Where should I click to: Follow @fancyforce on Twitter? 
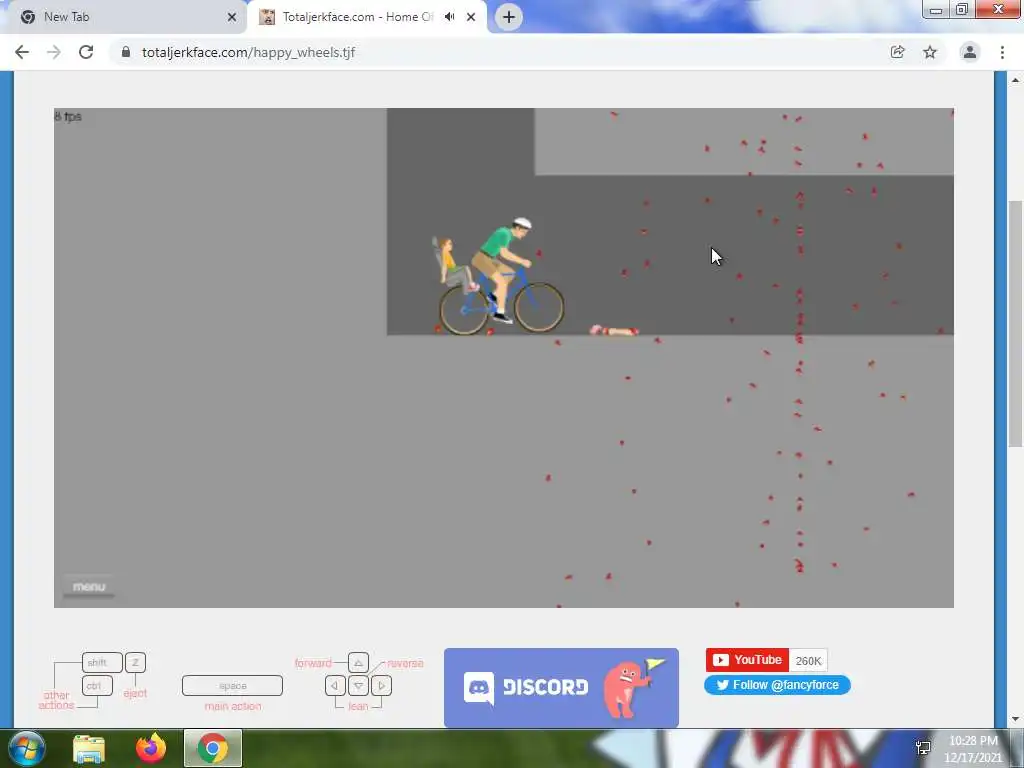[x=777, y=685]
